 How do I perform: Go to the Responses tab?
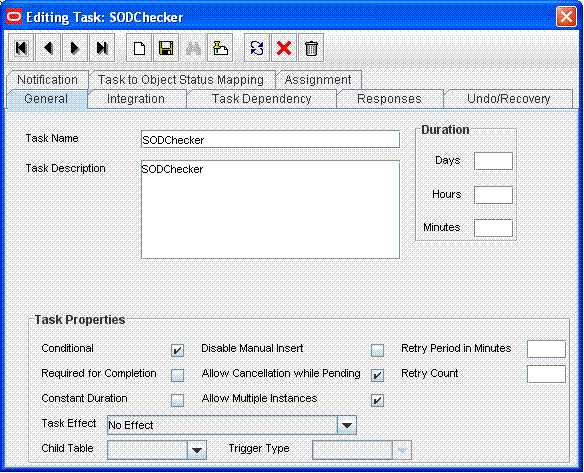click(x=389, y=99)
